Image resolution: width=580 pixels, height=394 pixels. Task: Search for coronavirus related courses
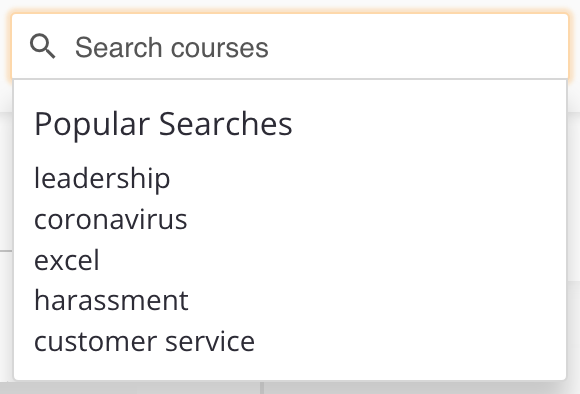(111, 219)
